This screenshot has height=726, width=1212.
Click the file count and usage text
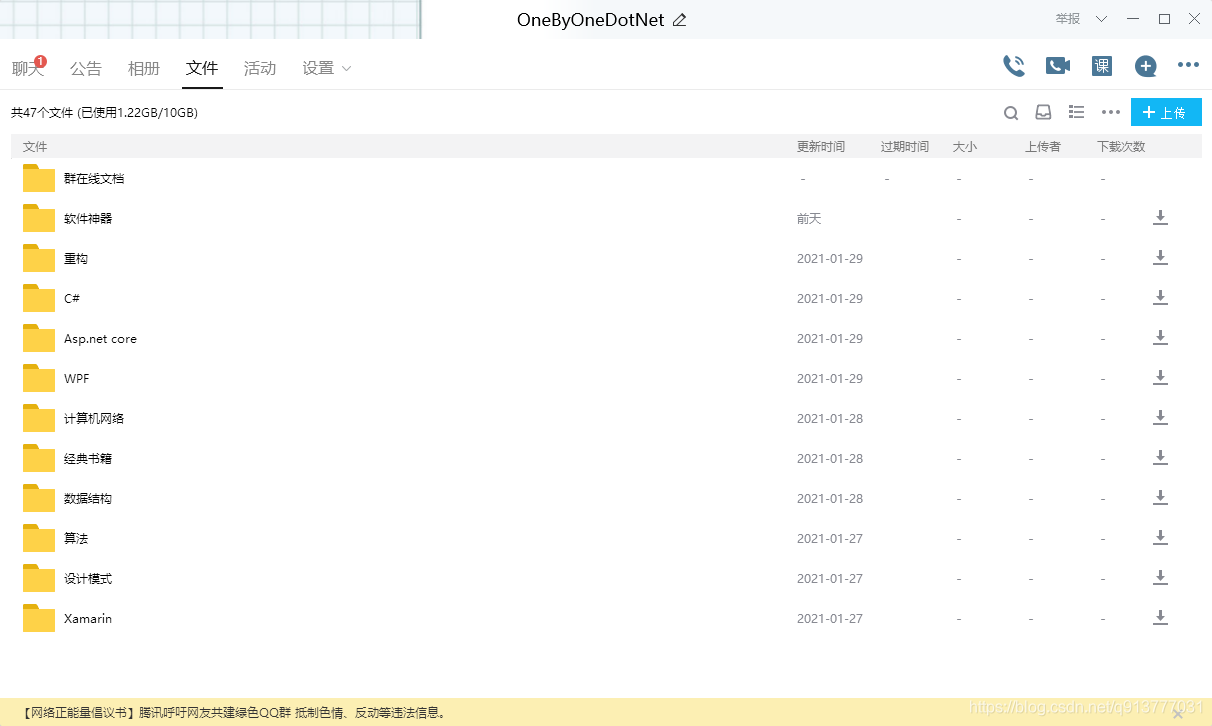pyautogui.click(x=104, y=113)
